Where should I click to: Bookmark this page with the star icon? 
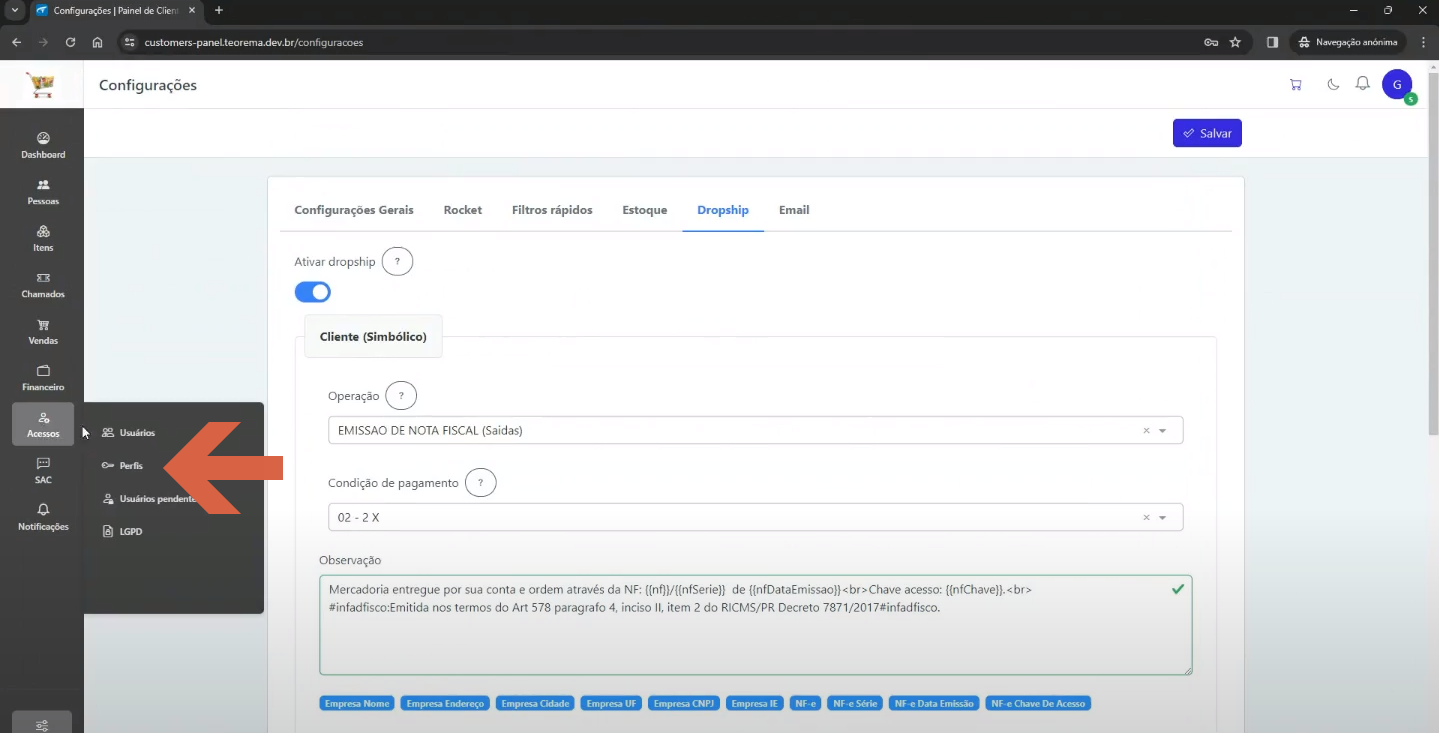point(1235,42)
